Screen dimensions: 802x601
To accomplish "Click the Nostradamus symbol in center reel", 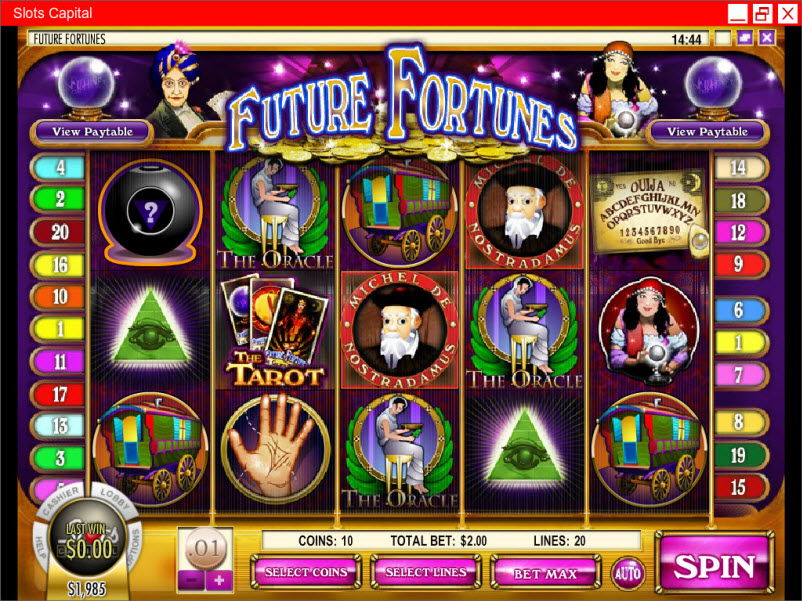I will 400,331.
